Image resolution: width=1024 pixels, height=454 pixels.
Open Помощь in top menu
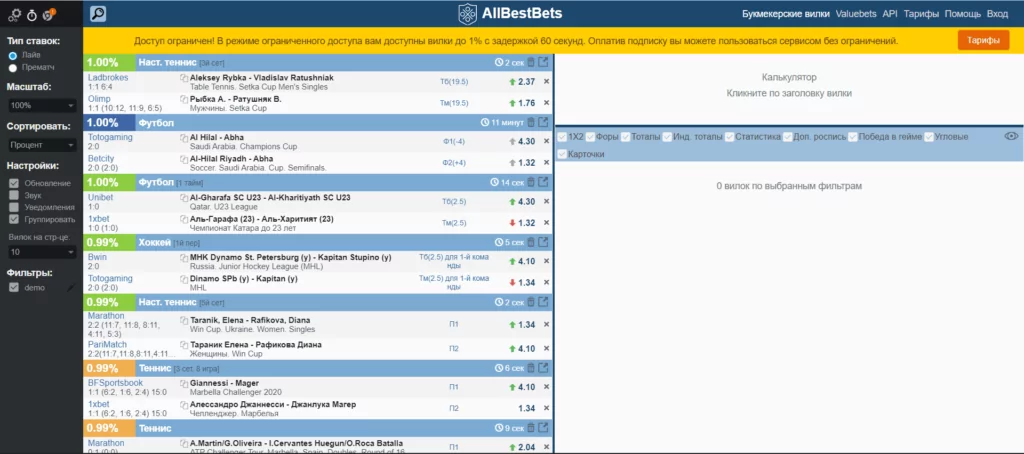[x=963, y=14]
